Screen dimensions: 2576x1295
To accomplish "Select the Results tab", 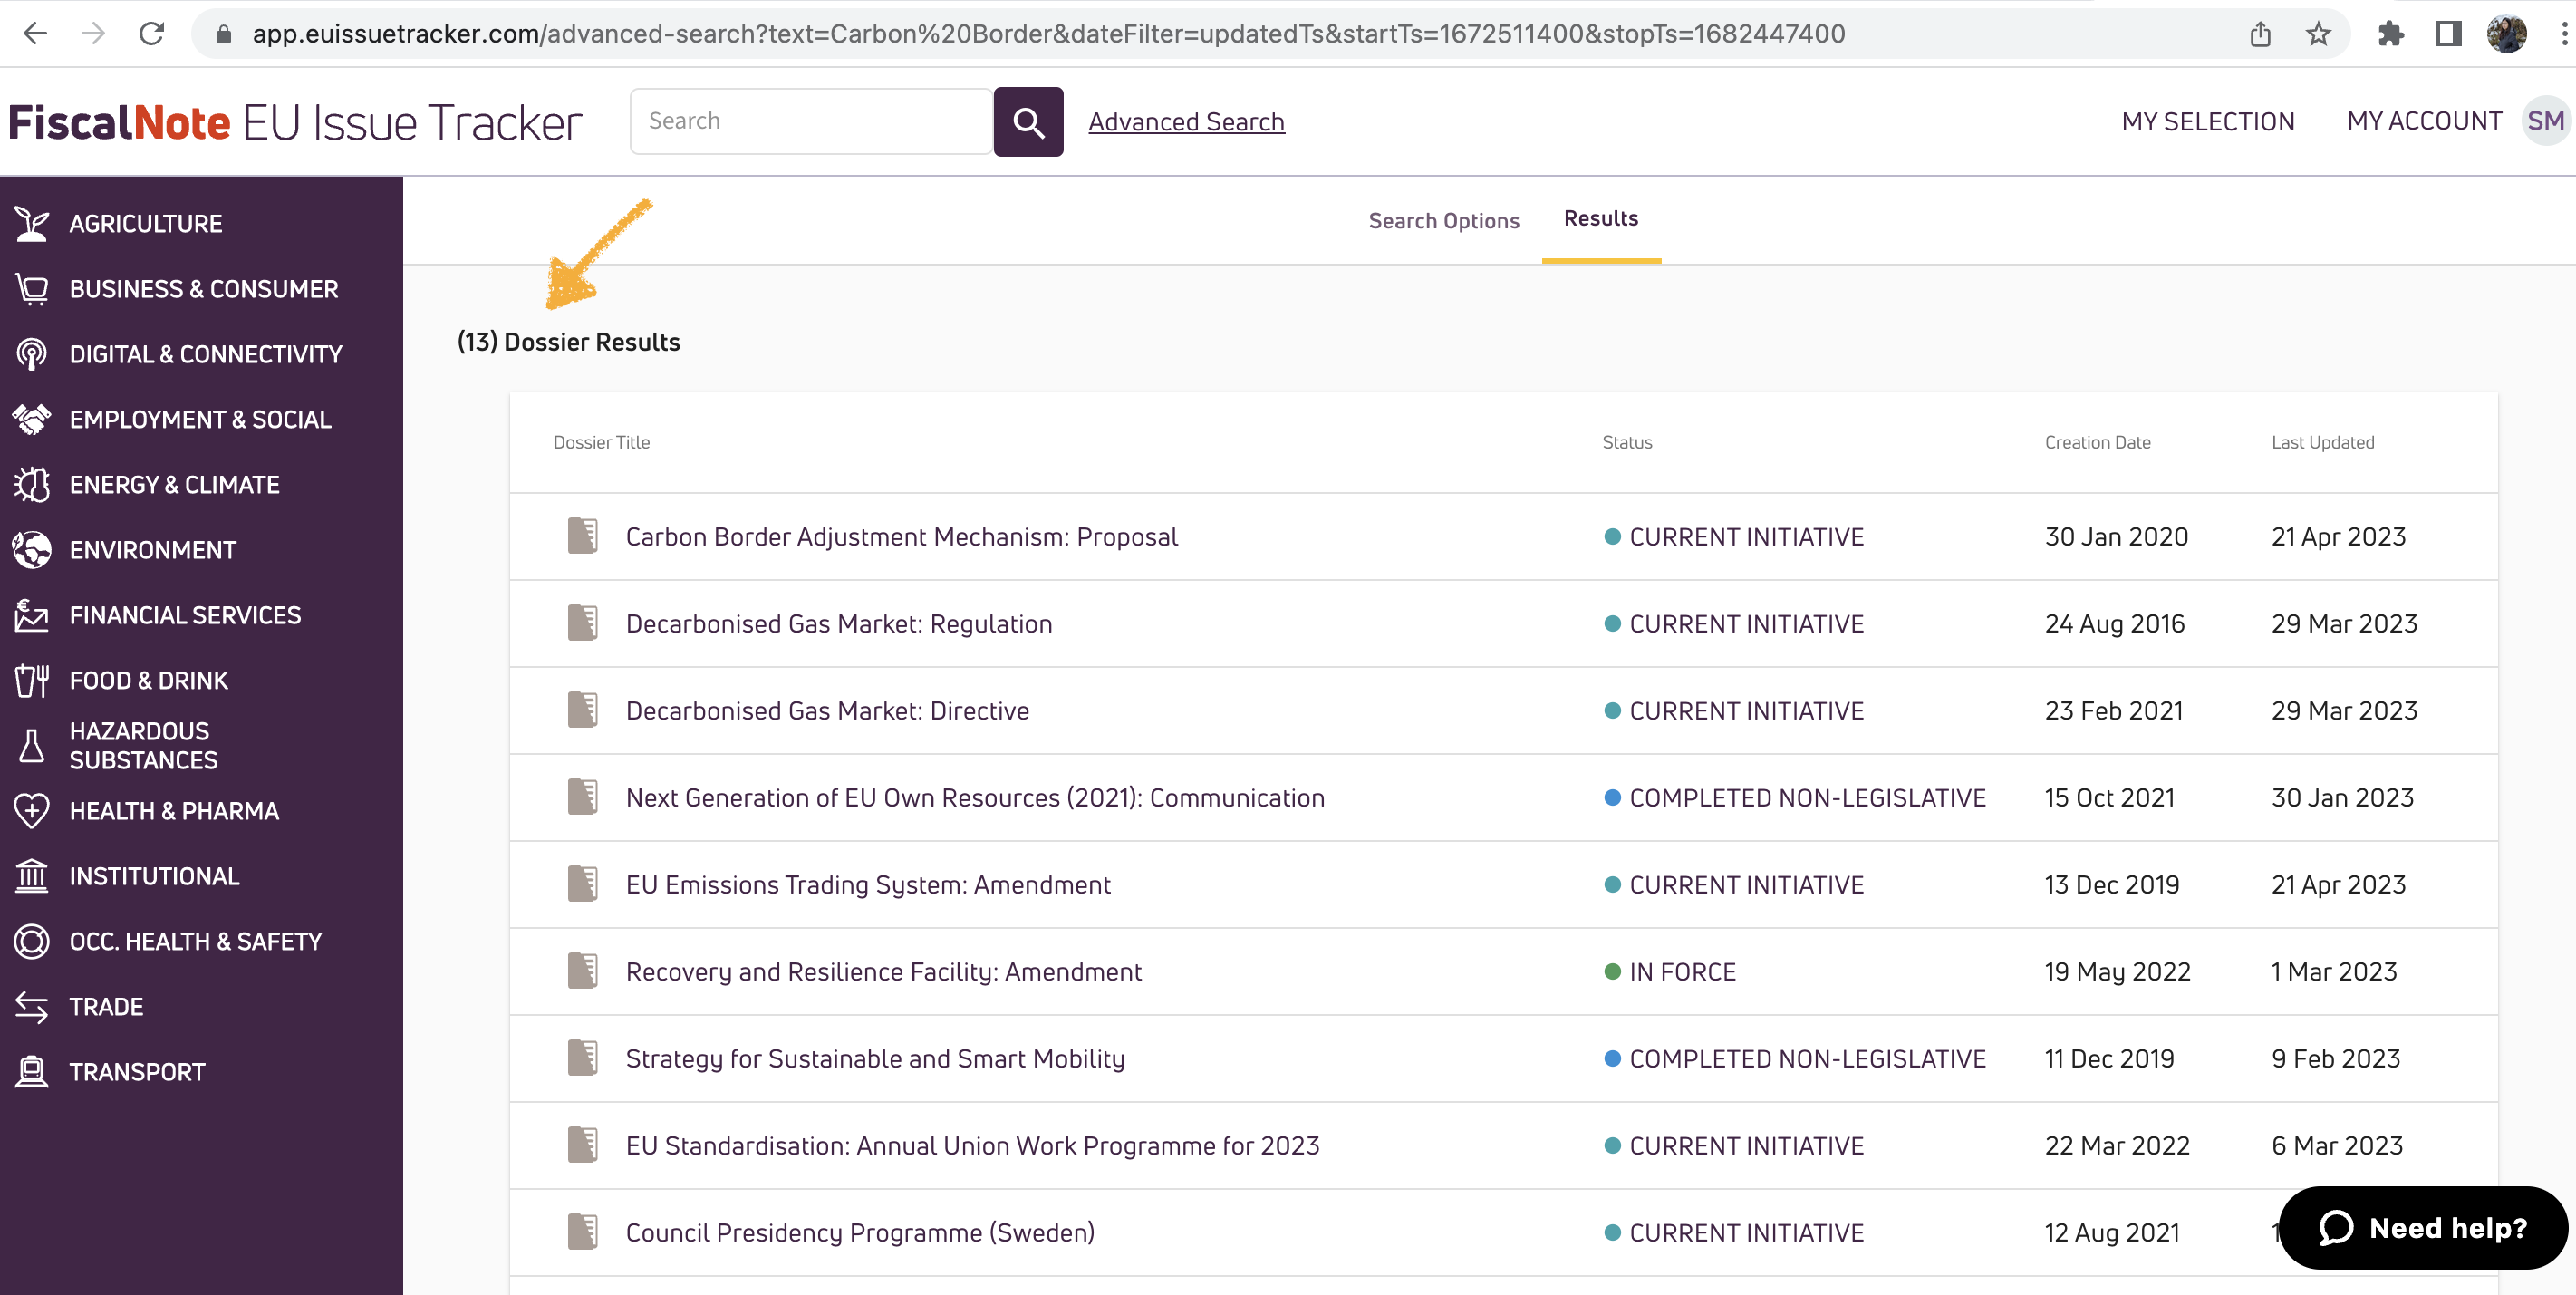I will pyautogui.click(x=1600, y=218).
